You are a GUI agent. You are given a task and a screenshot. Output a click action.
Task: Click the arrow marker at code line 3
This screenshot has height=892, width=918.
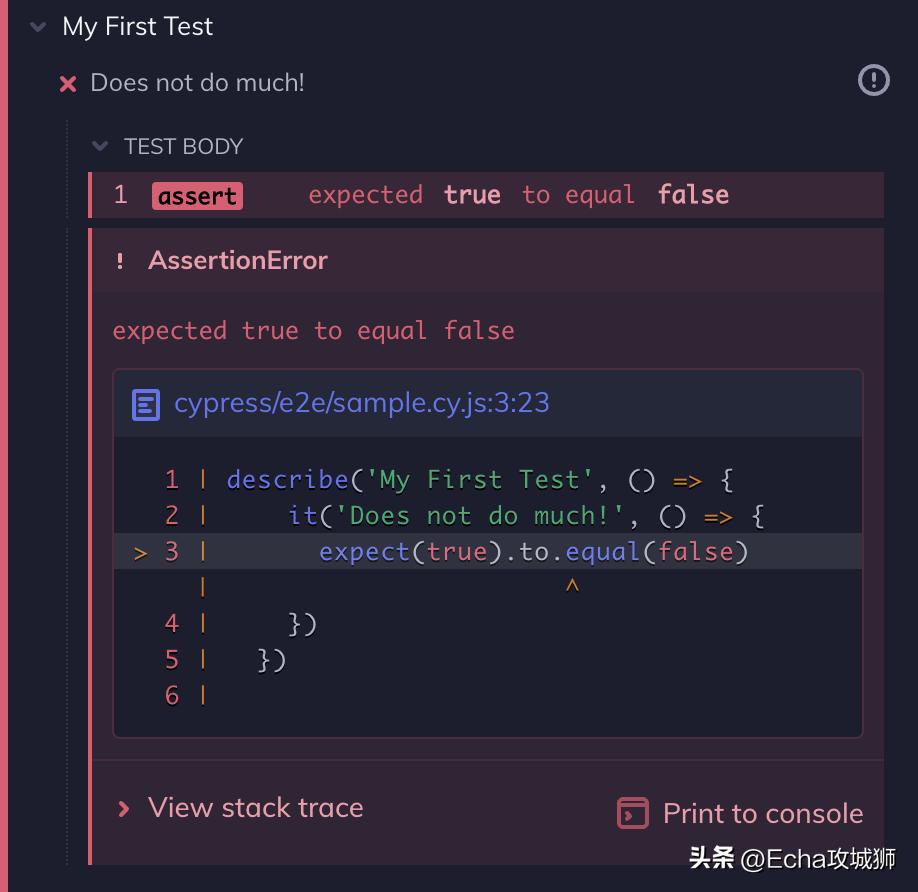pyautogui.click(x=140, y=552)
